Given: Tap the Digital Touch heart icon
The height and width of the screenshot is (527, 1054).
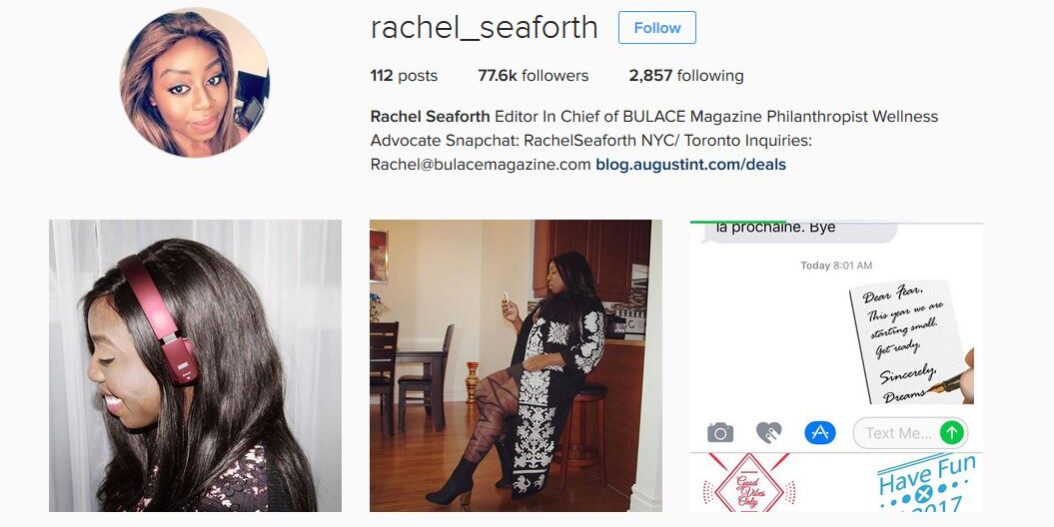Looking at the screenshot, I should click(769, 432).
